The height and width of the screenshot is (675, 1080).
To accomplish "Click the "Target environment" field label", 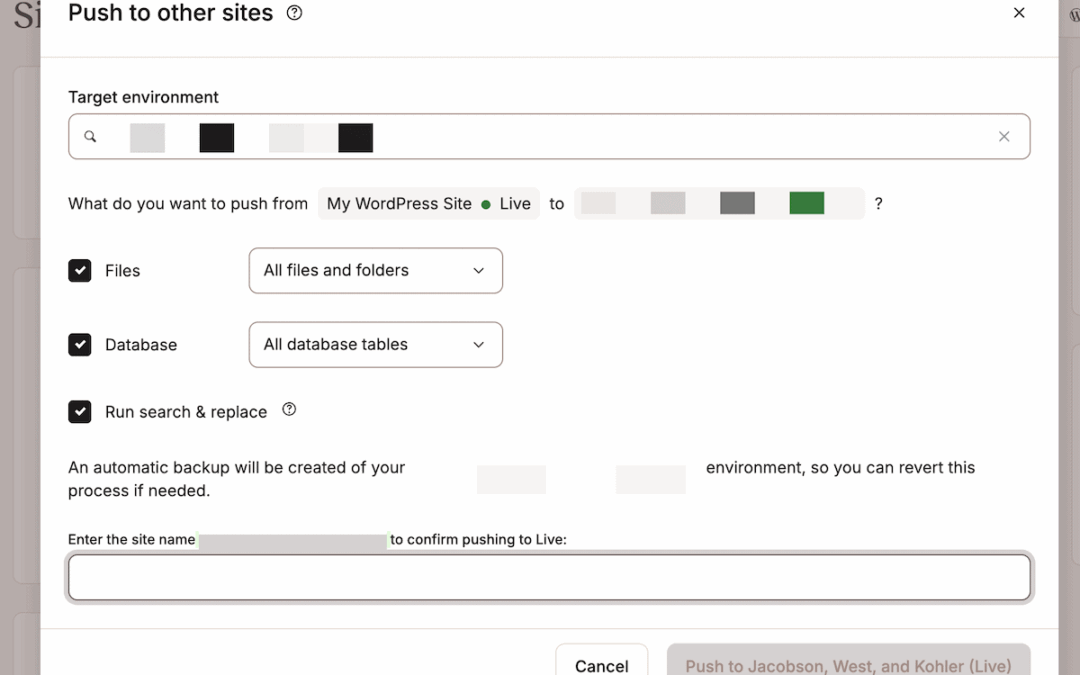I will (143, 97).
